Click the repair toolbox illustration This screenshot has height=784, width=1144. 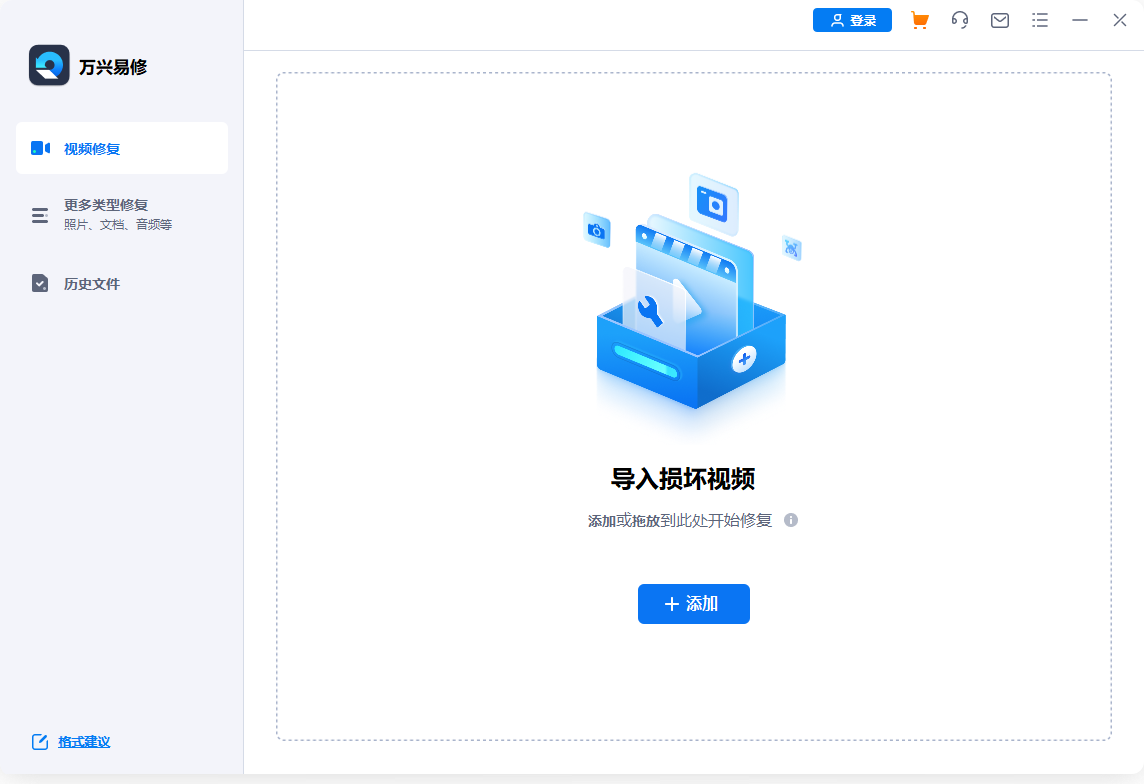pos(690,300)
